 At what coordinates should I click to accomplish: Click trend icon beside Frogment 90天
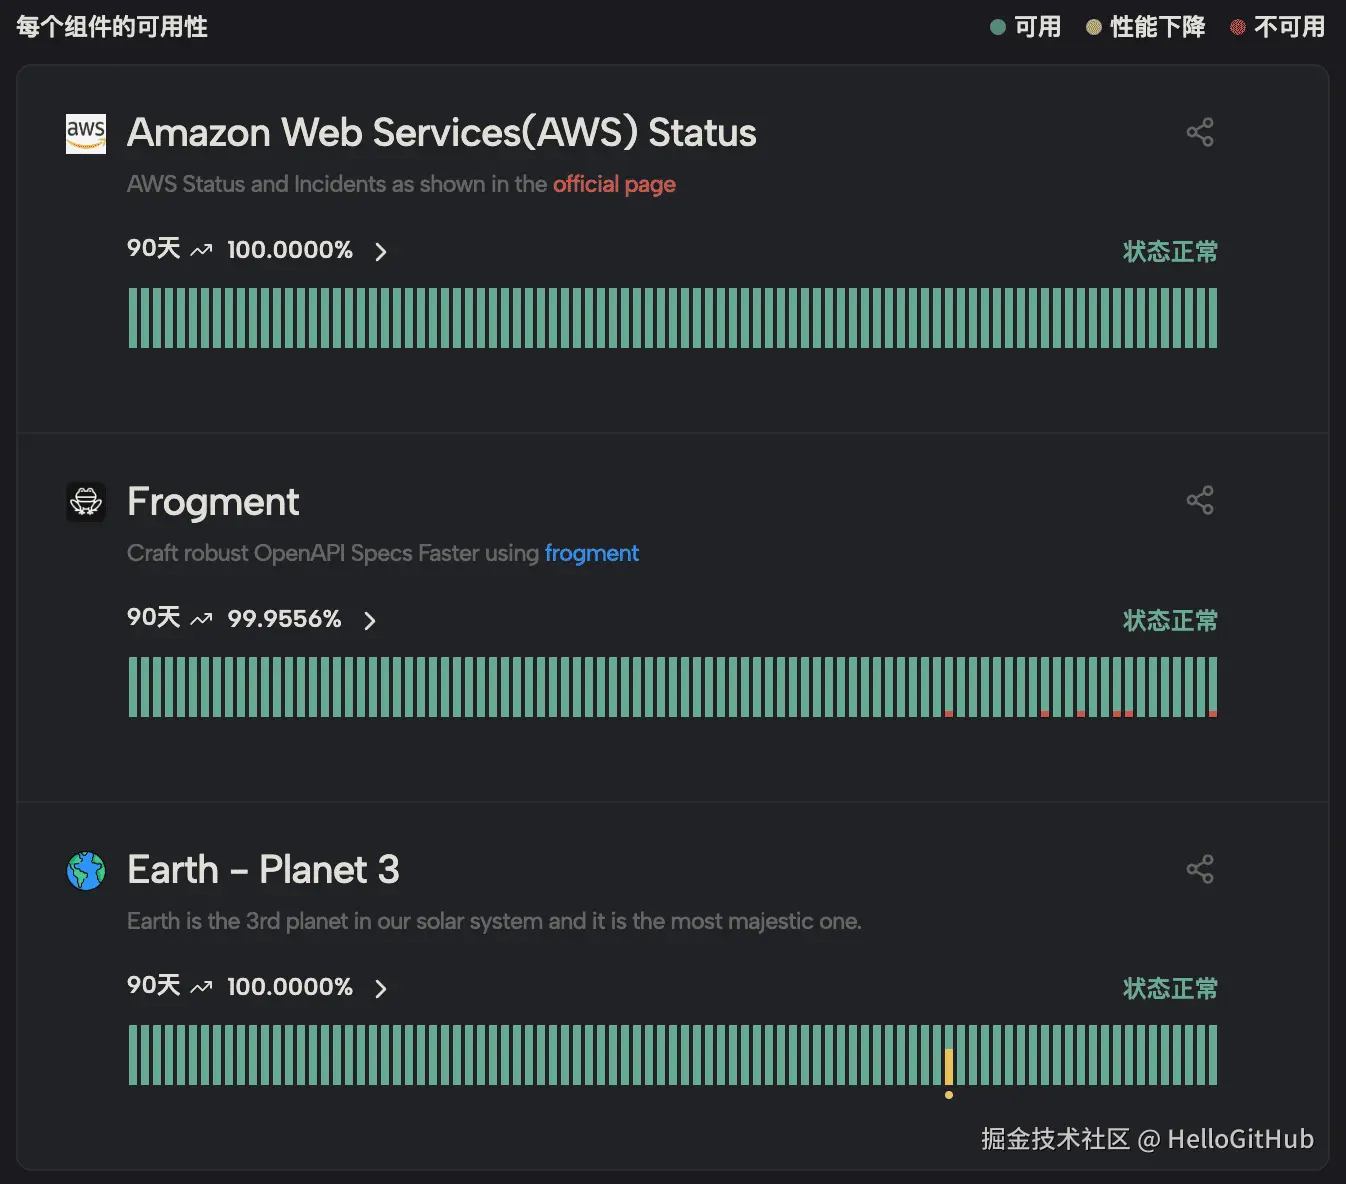(x=202, y=619)
